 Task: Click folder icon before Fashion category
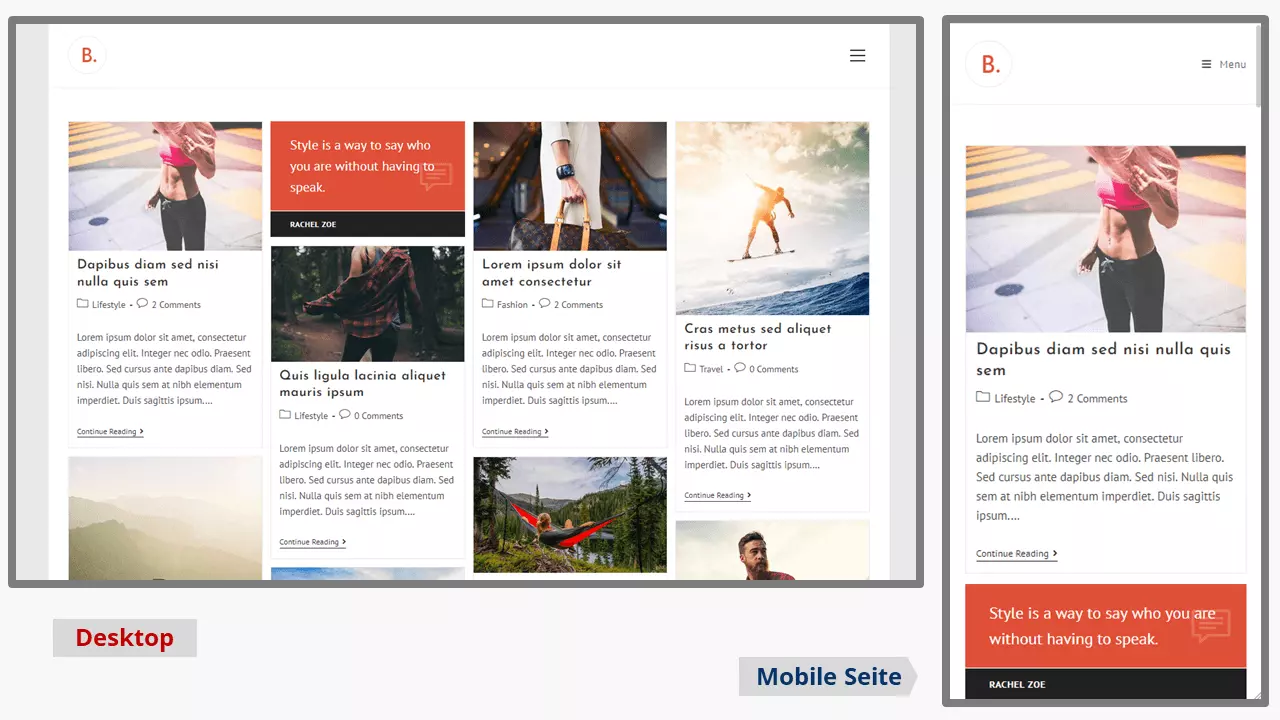(487, 304)
